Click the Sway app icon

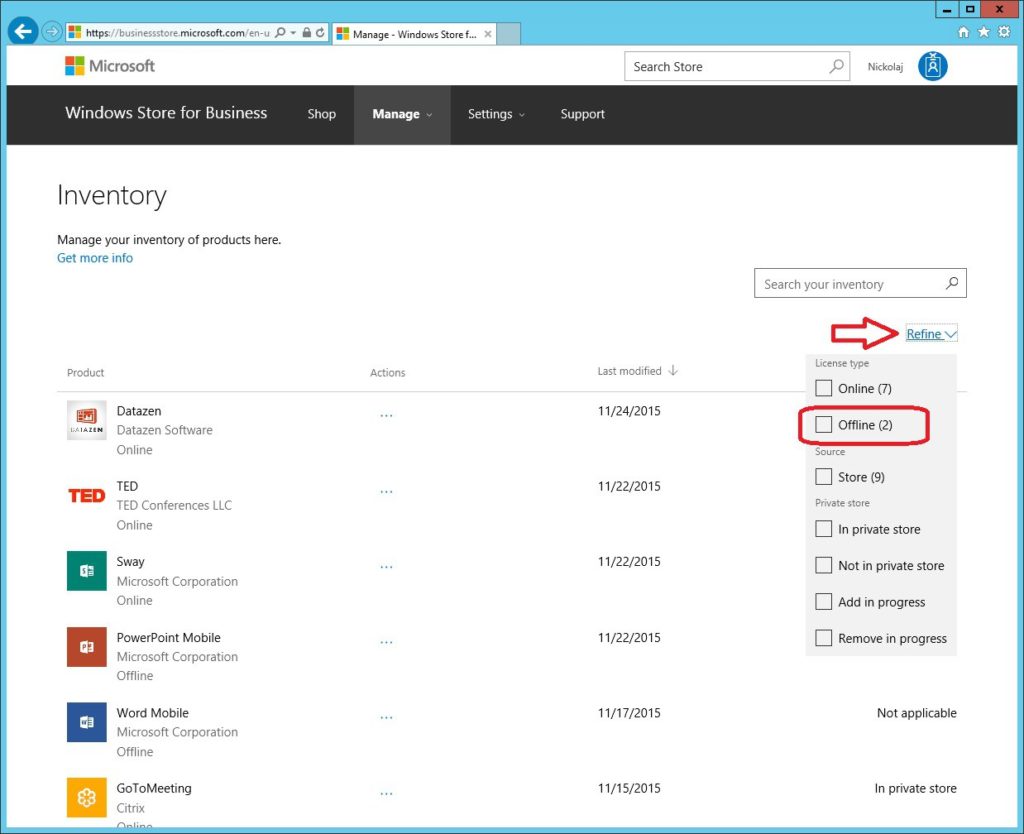point(87,571)
